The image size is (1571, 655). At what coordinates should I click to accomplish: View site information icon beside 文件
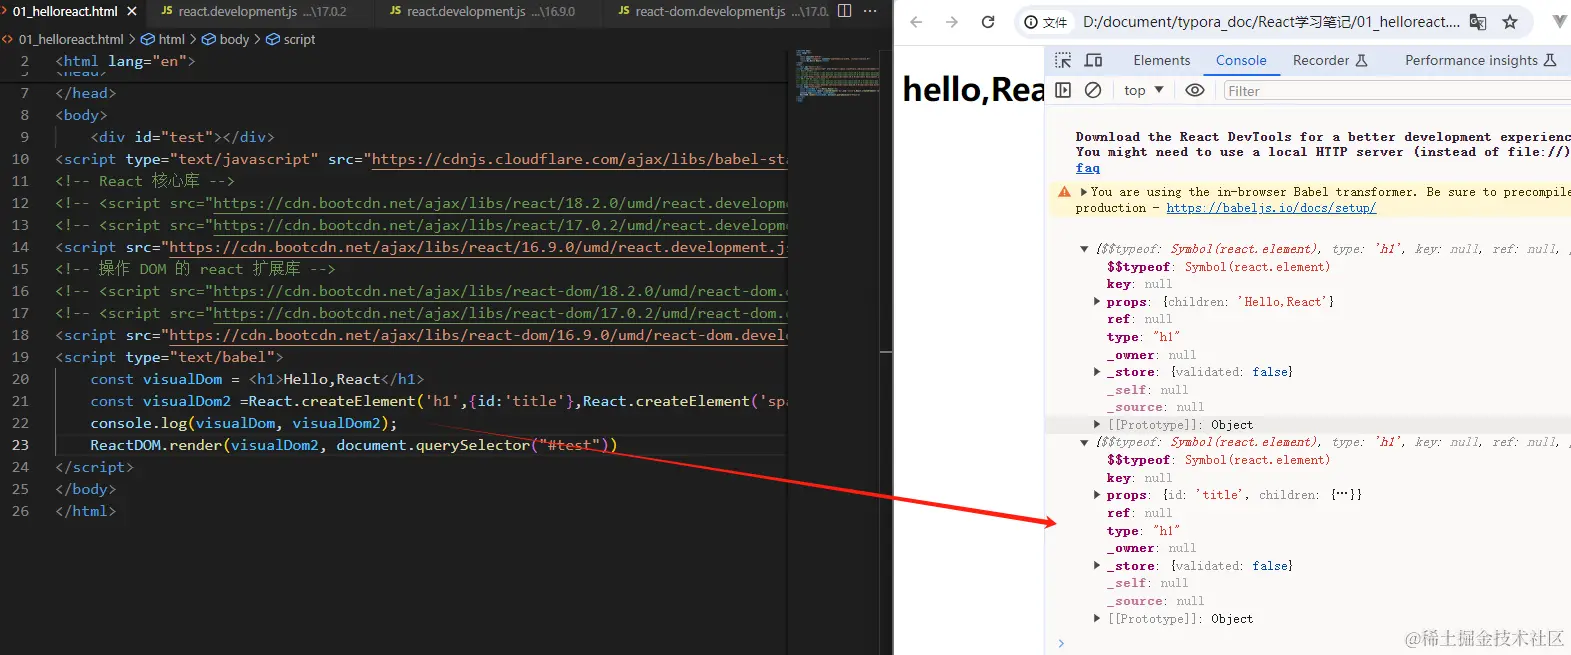[x=1031, y=21]
